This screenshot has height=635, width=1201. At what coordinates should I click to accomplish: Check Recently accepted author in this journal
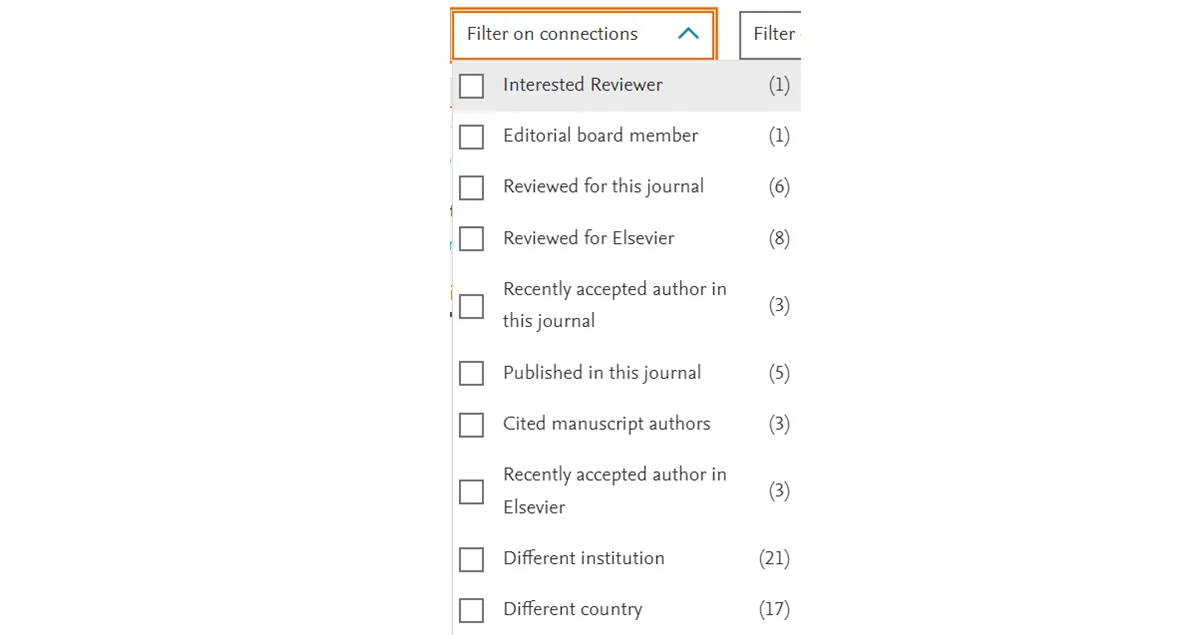pyautogui.click(x=471, y=306)
